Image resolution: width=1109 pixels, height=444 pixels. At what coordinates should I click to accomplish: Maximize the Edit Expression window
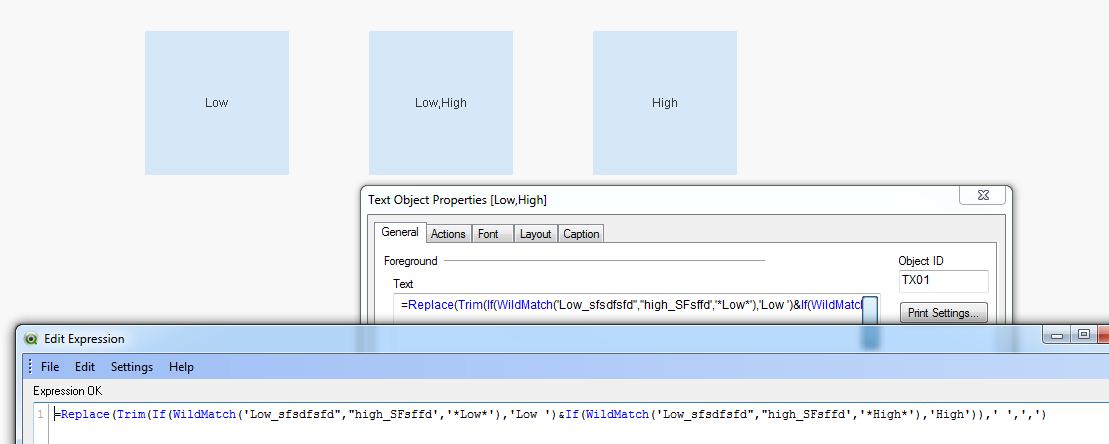tap(1084, 335)
